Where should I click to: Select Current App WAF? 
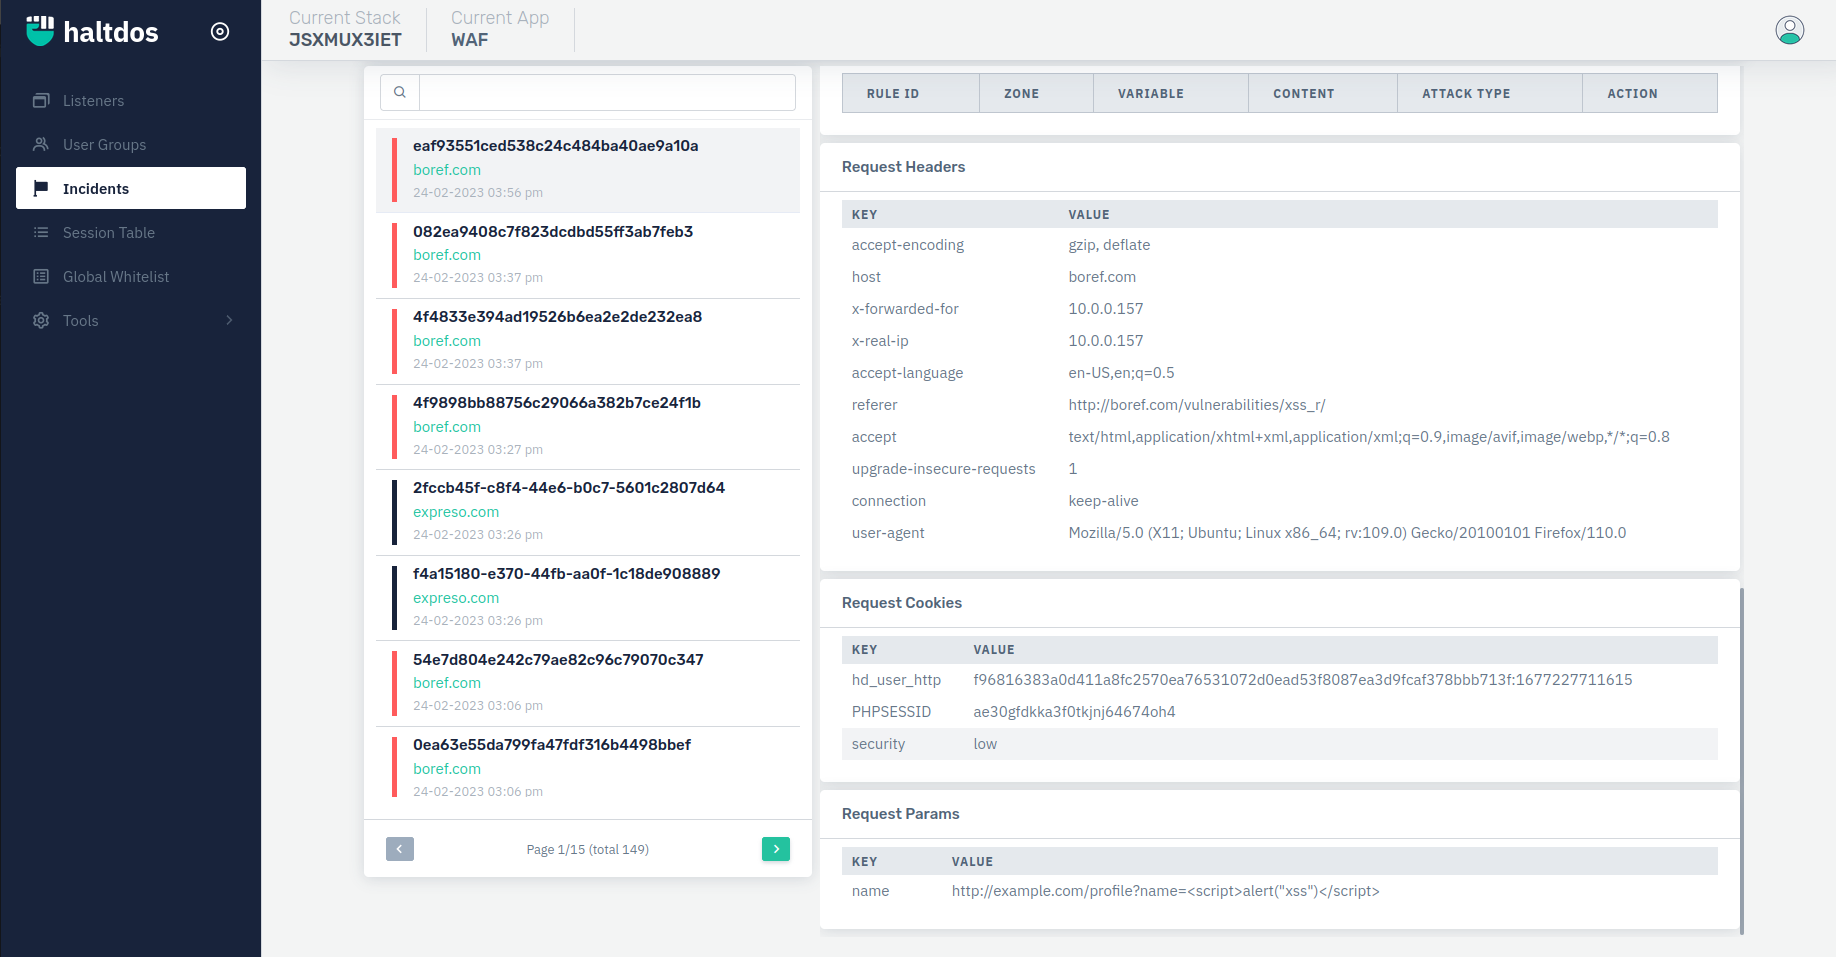click(x=500, y=29)
